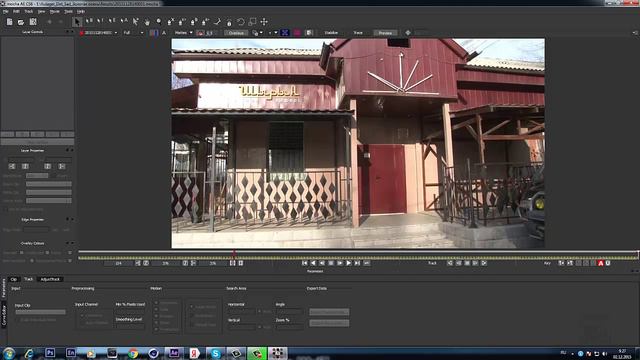640x360 pixels.
Task: Click the Horizontal search area field
Action: (x=241, y=312)
